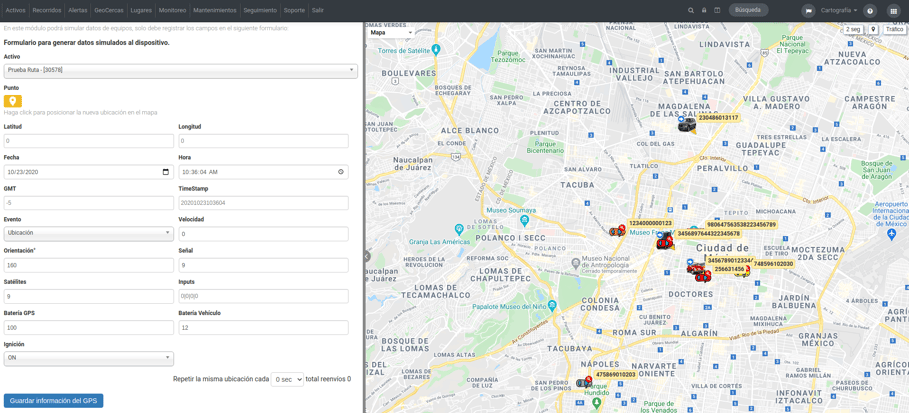Viewport: 909px width, 413px height.
Task: Open the grid apps icon at top right
Action: tap(893, 10)
